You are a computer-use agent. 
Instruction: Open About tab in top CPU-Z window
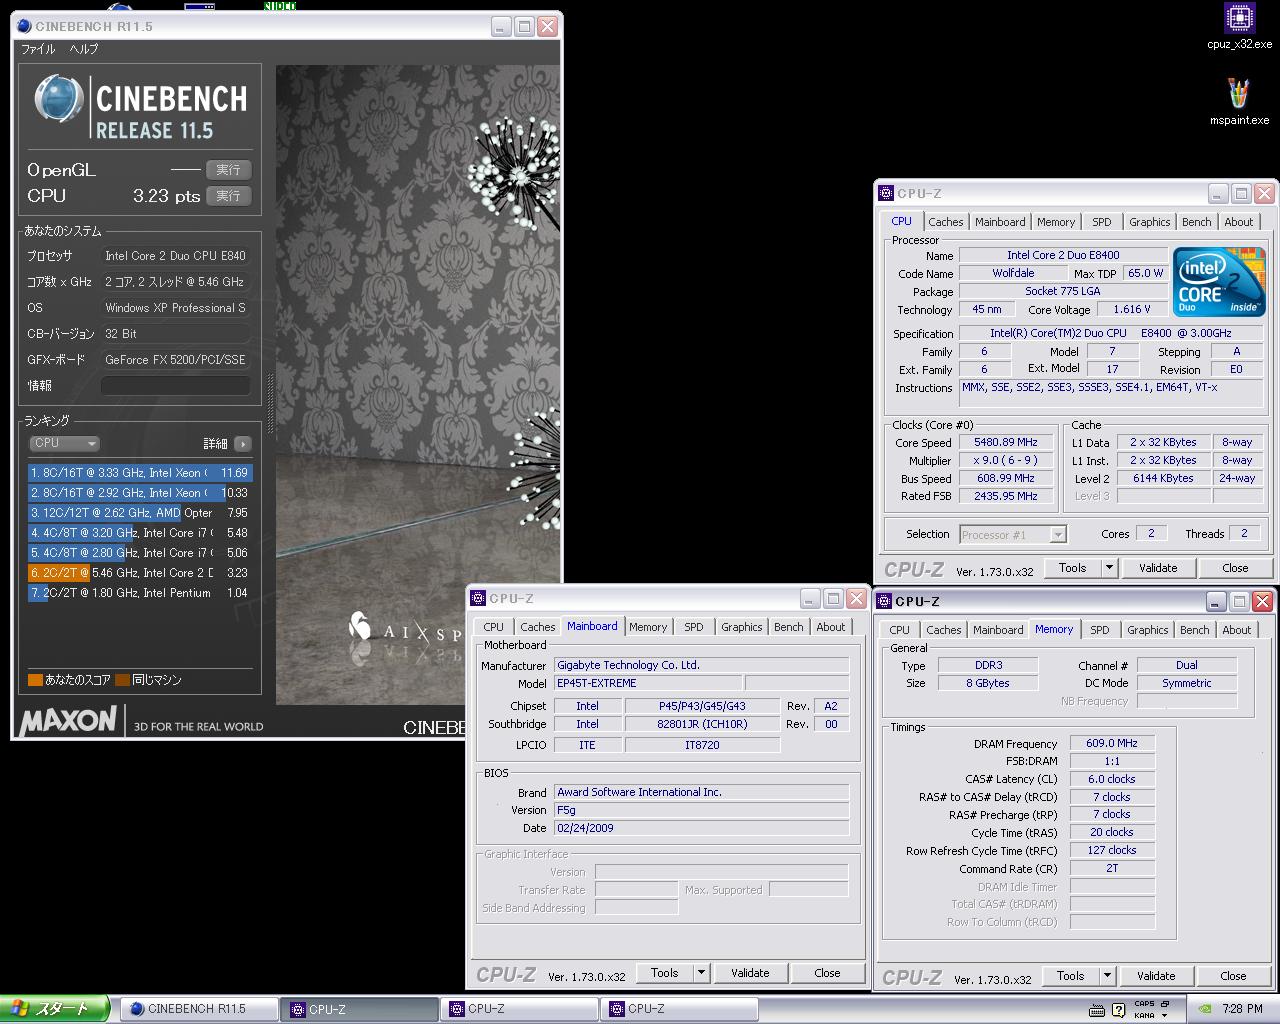[x=1238, y=222]
